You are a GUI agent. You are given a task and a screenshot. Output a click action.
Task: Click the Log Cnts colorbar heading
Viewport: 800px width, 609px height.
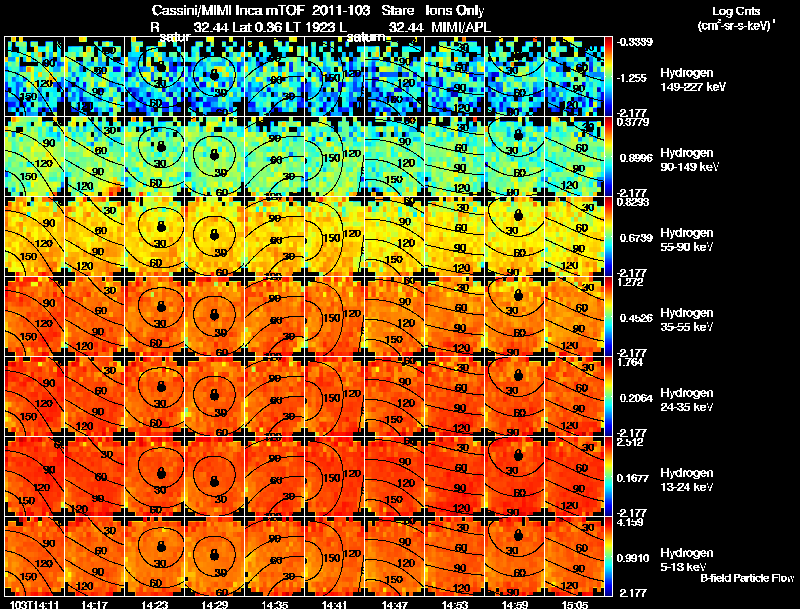coord(735,11)
